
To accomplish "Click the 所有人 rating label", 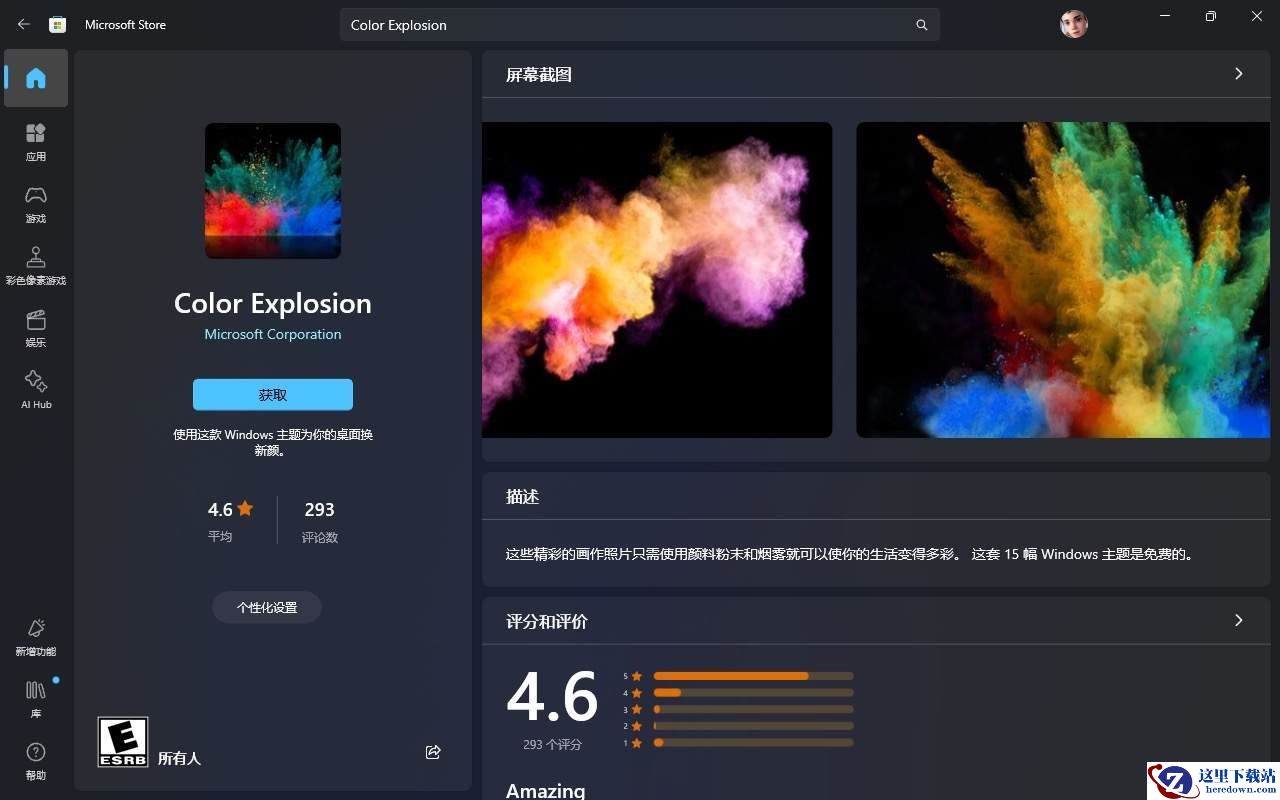I will (x=180, y=758).
